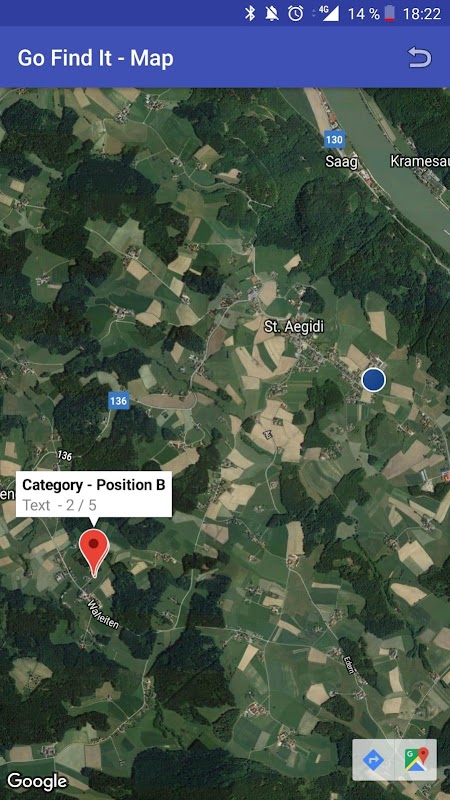Tap the 18:22 clock in status bar
This screenshot has width=450, height=800.
[x=421, y=14]
